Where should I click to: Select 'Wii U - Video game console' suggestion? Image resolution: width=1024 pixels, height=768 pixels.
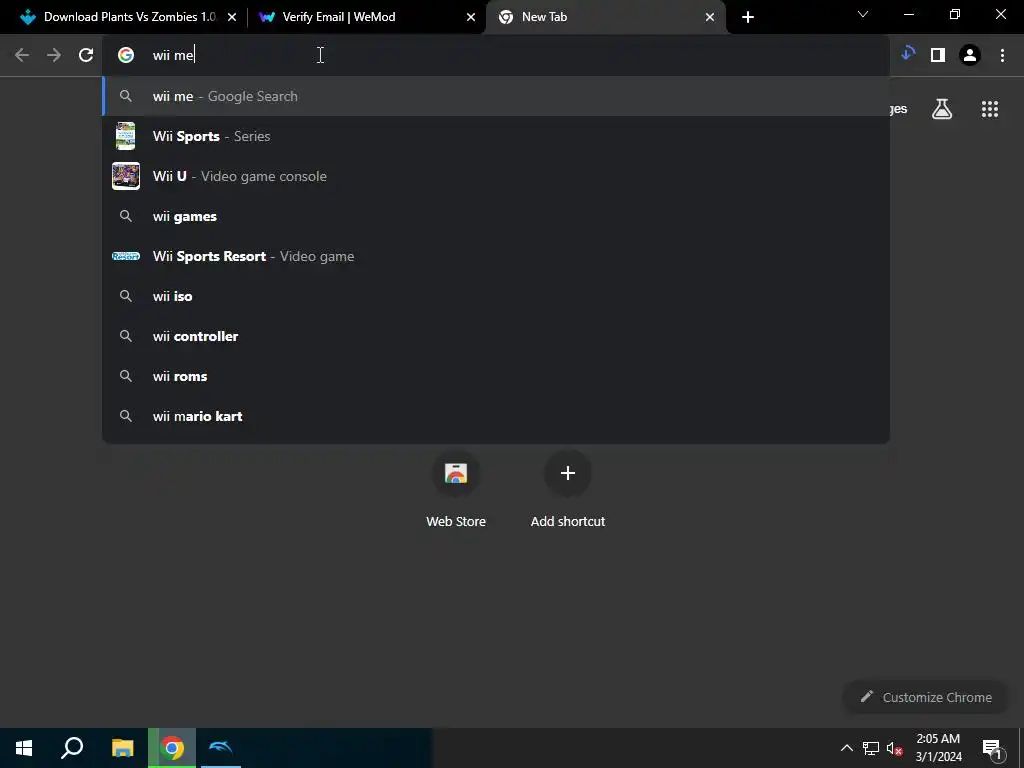point(496,176)
